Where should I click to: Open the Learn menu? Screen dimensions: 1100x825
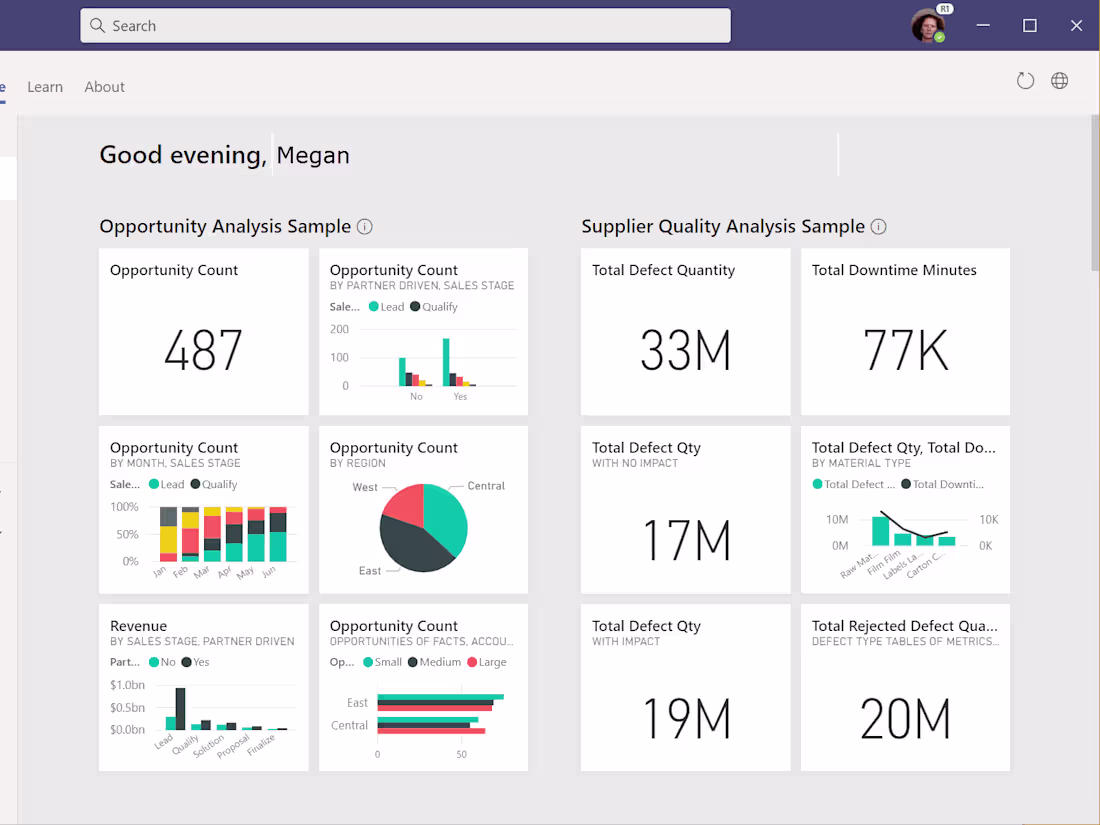pos(45,87)
